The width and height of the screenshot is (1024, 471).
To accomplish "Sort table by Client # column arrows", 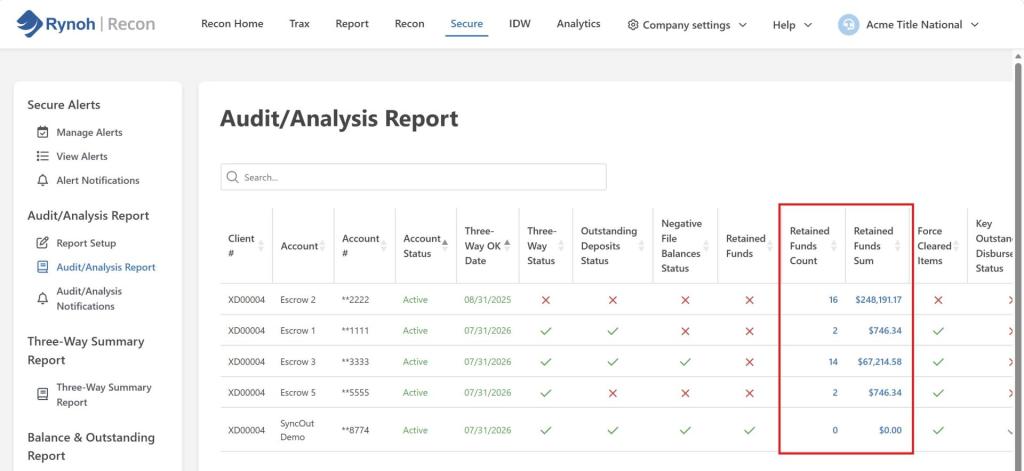I will click(x=261, y=246).
